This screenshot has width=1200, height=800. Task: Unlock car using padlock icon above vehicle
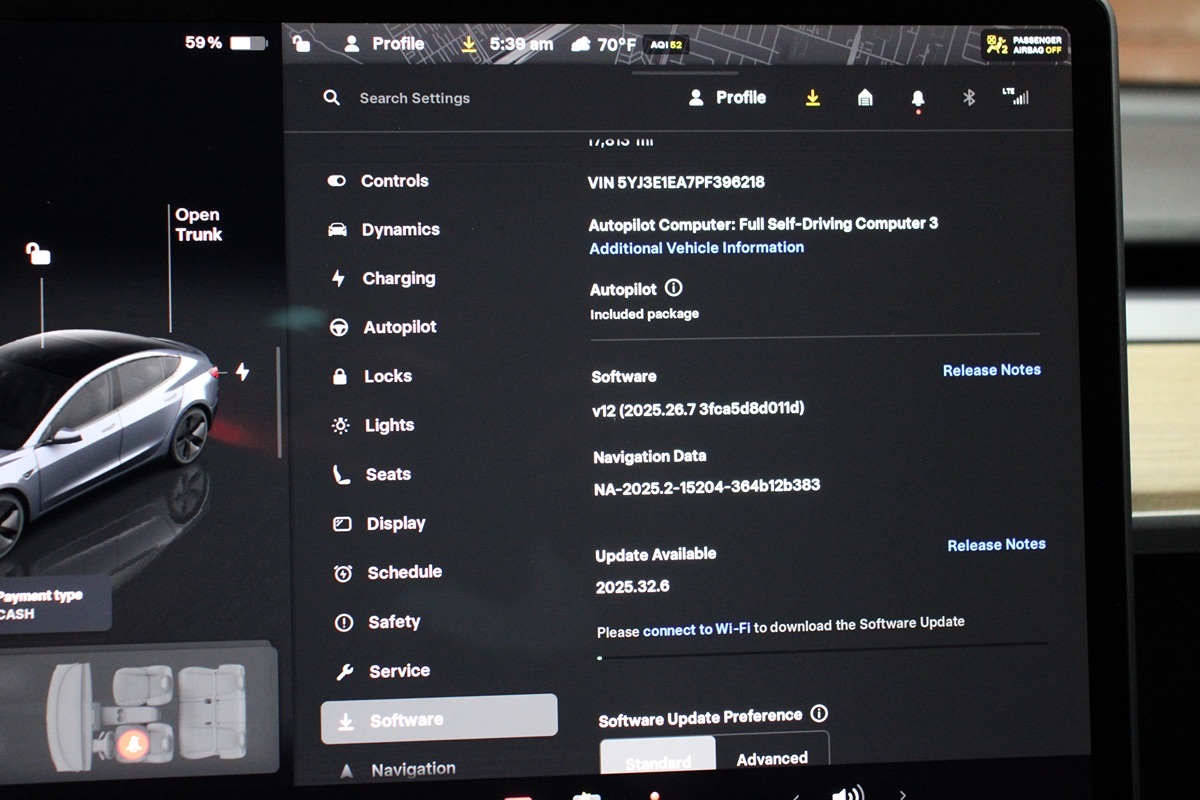tap(38, 254)
